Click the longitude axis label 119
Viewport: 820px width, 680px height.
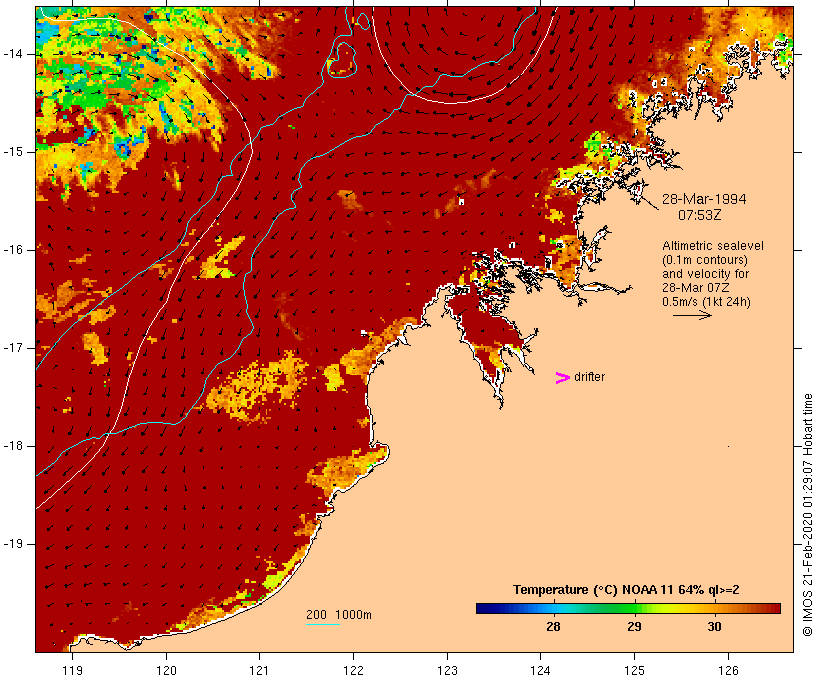(x=72, y=670)
